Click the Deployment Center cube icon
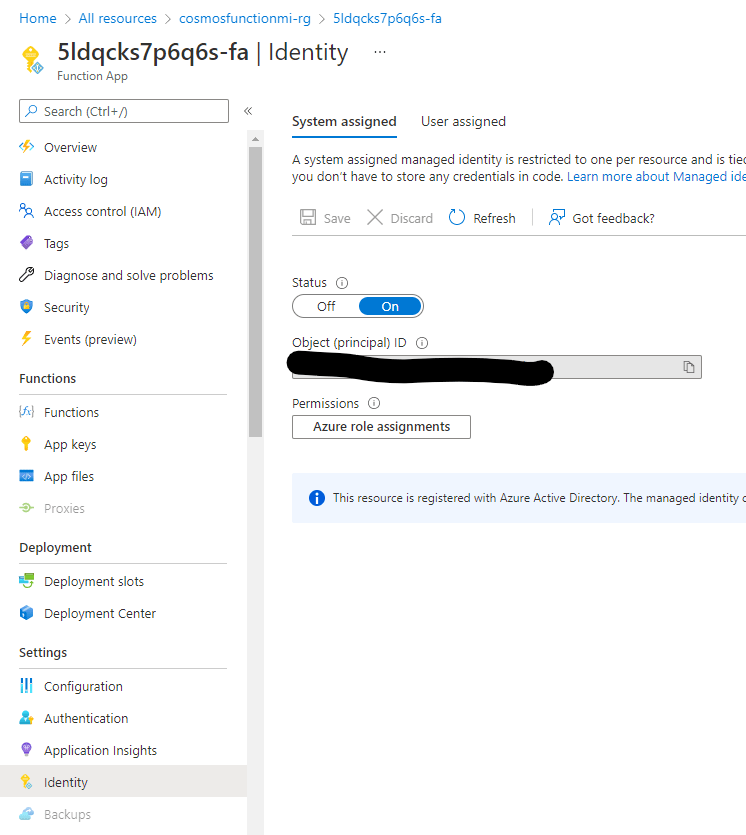 click(x=27, y=613)
